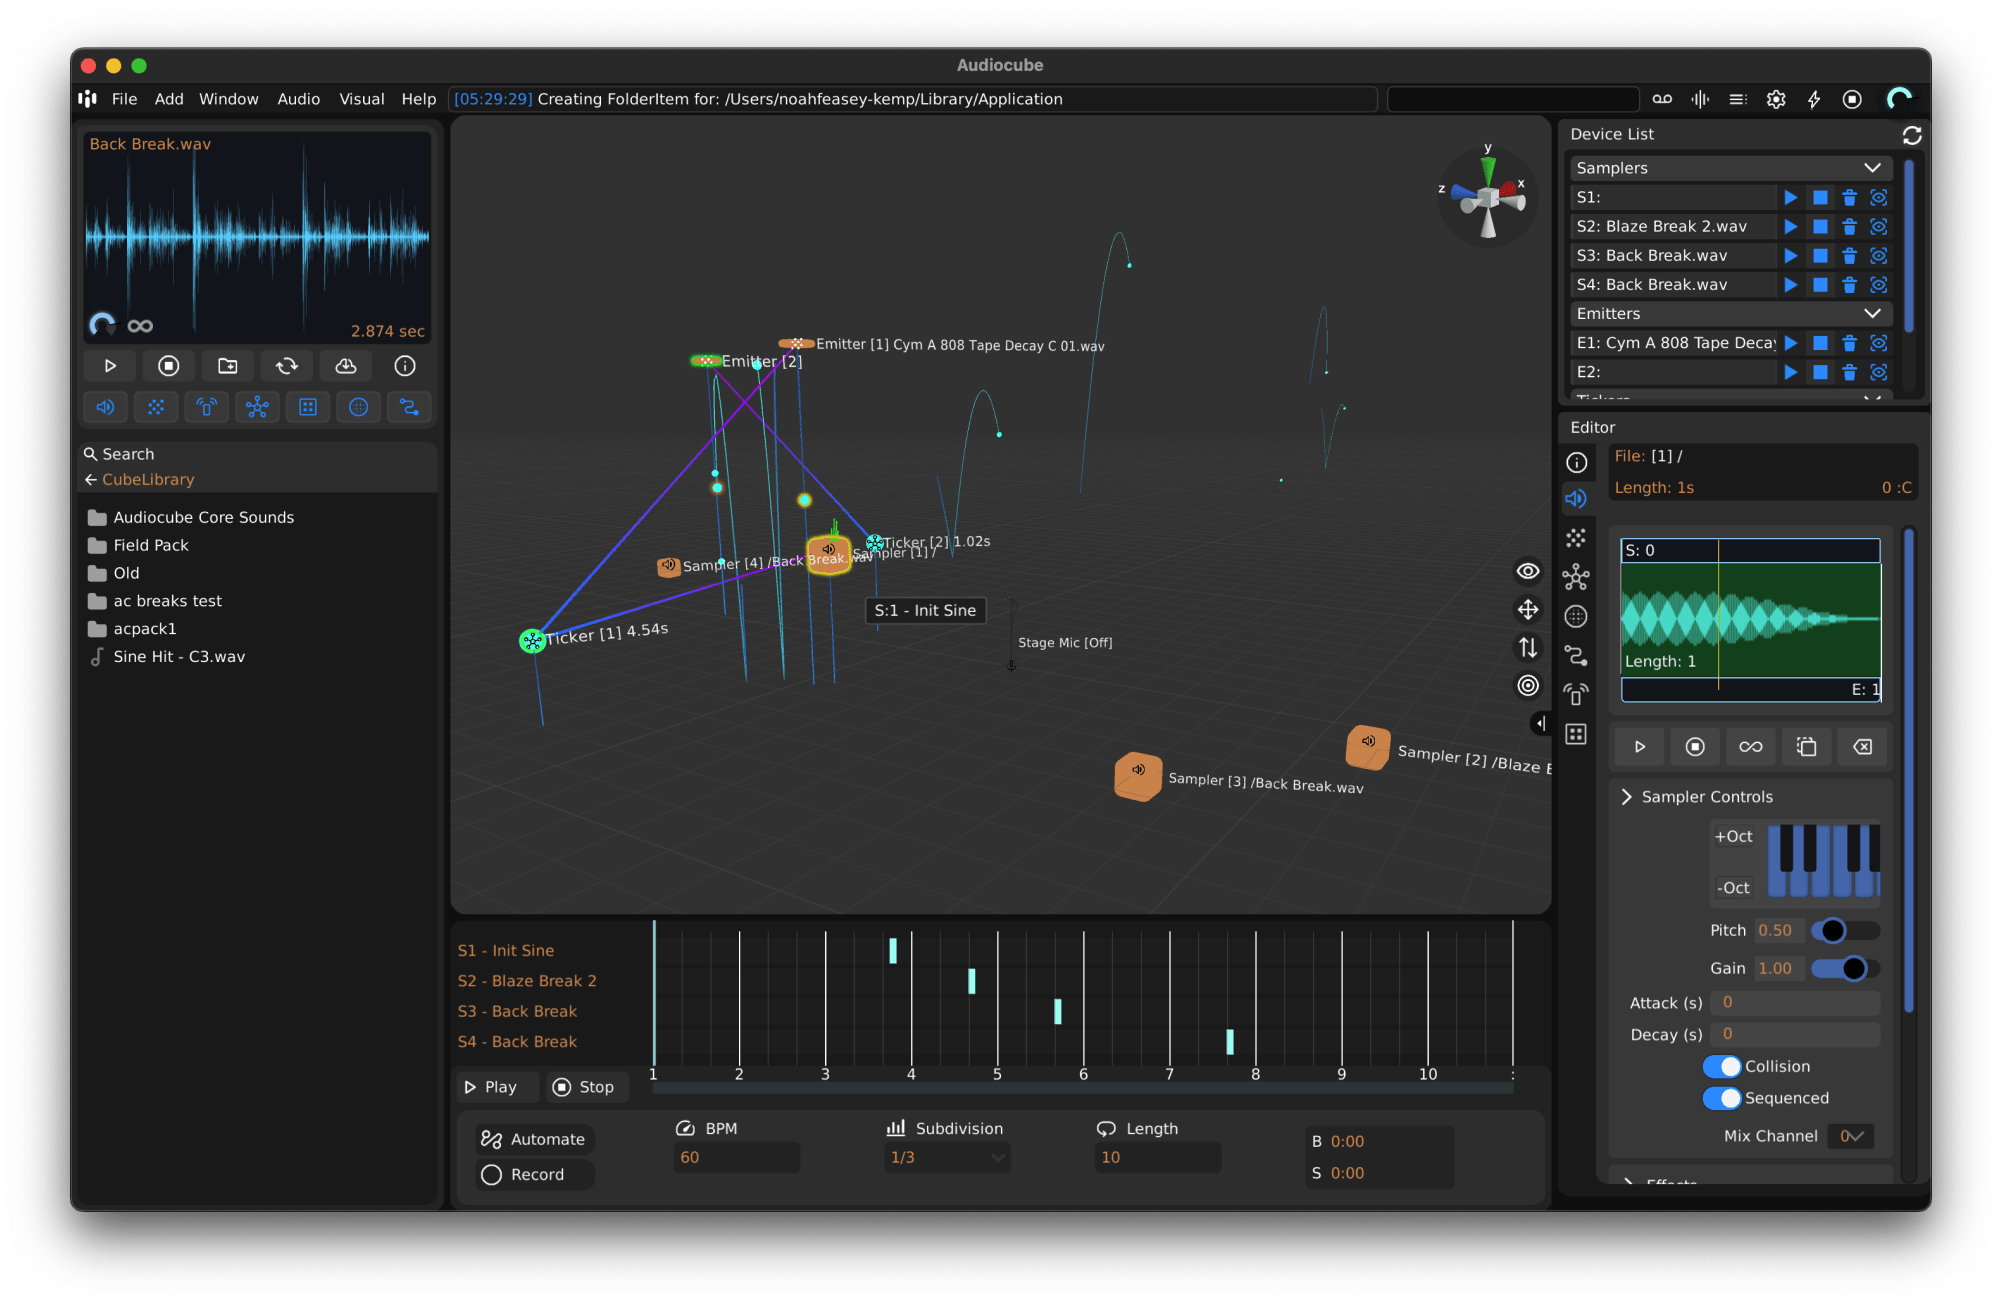The width and height of the screenshot is (2002, 1305).
Task: Click the target icon on viewport right edge
Action: [x=1528, y=686]
